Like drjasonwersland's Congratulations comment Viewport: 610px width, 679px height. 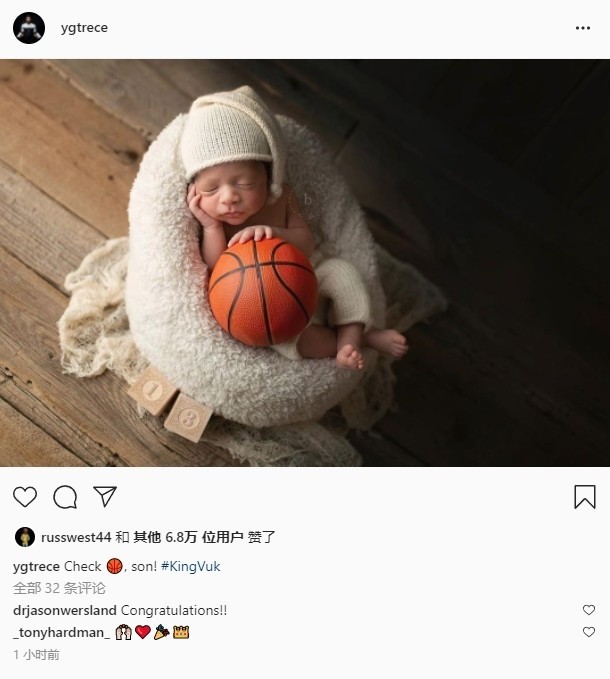tap(589, 610)
